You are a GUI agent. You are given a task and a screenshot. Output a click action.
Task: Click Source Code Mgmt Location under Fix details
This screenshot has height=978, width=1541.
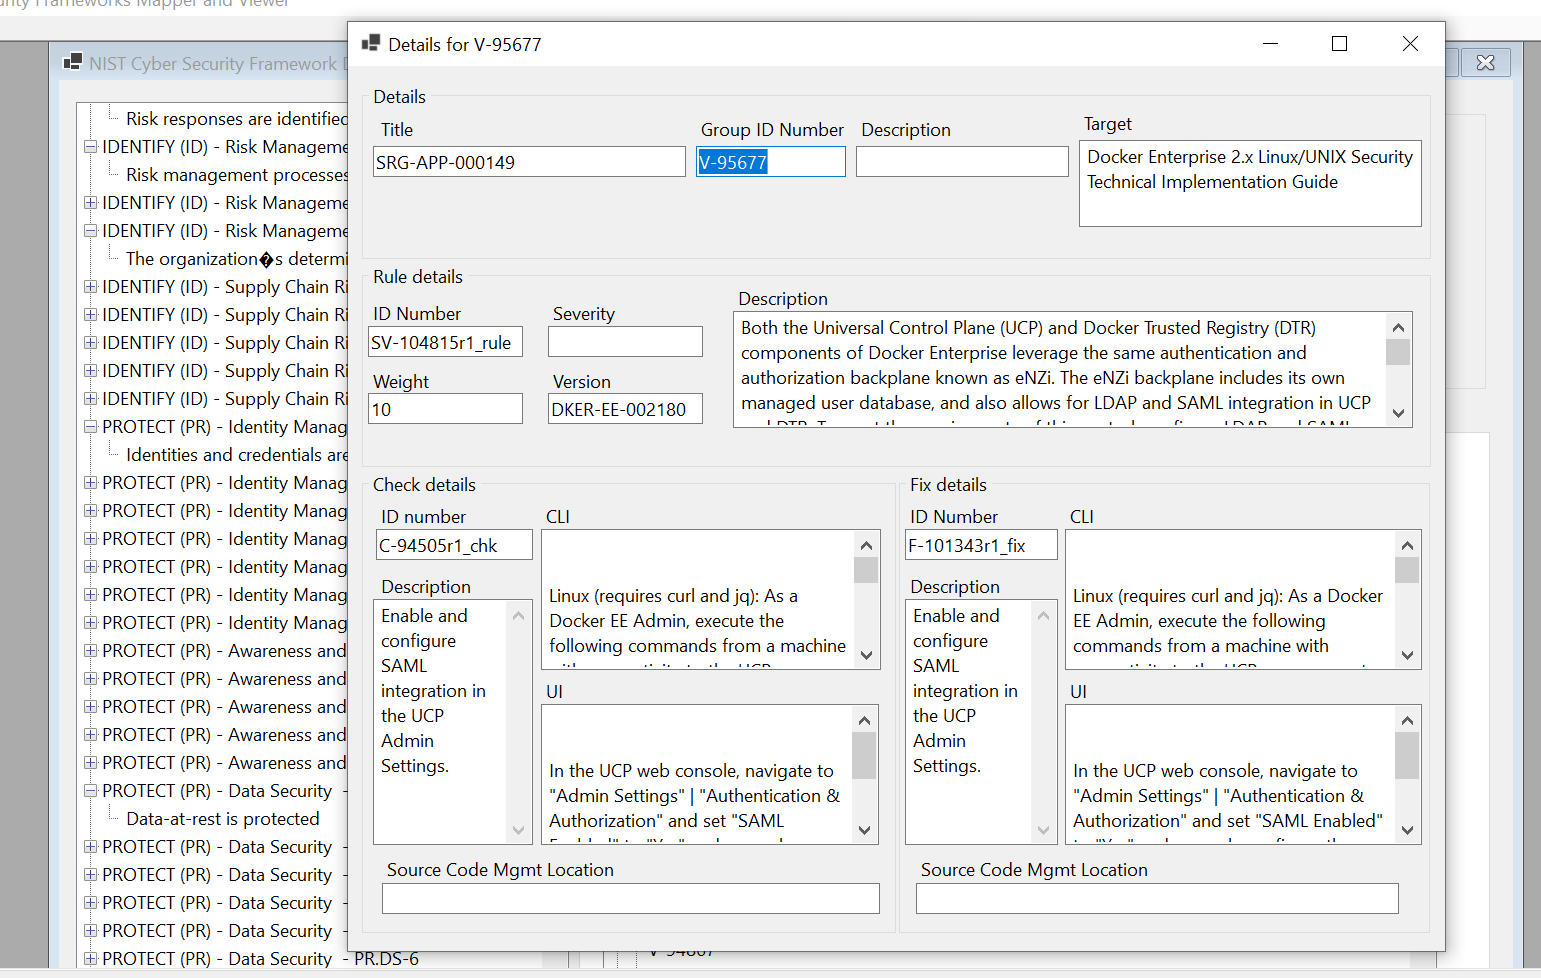pyautogui.click(x=1157, y=898)
